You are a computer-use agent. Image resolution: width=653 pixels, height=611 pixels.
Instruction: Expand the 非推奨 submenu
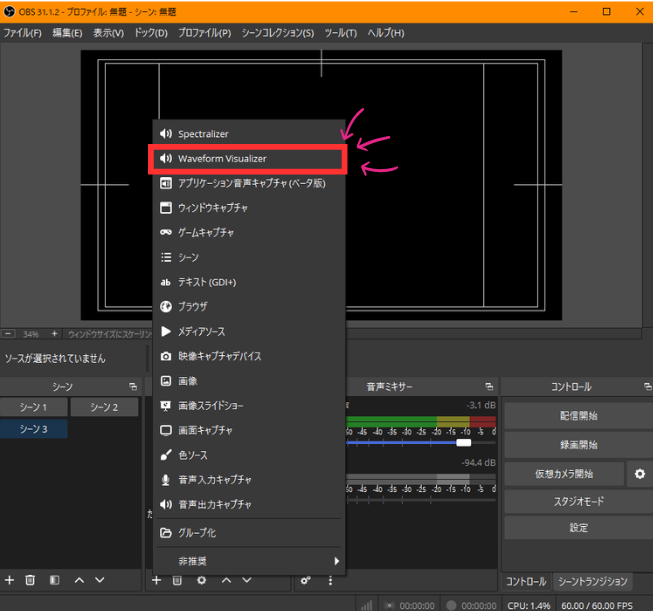(247, 561)
